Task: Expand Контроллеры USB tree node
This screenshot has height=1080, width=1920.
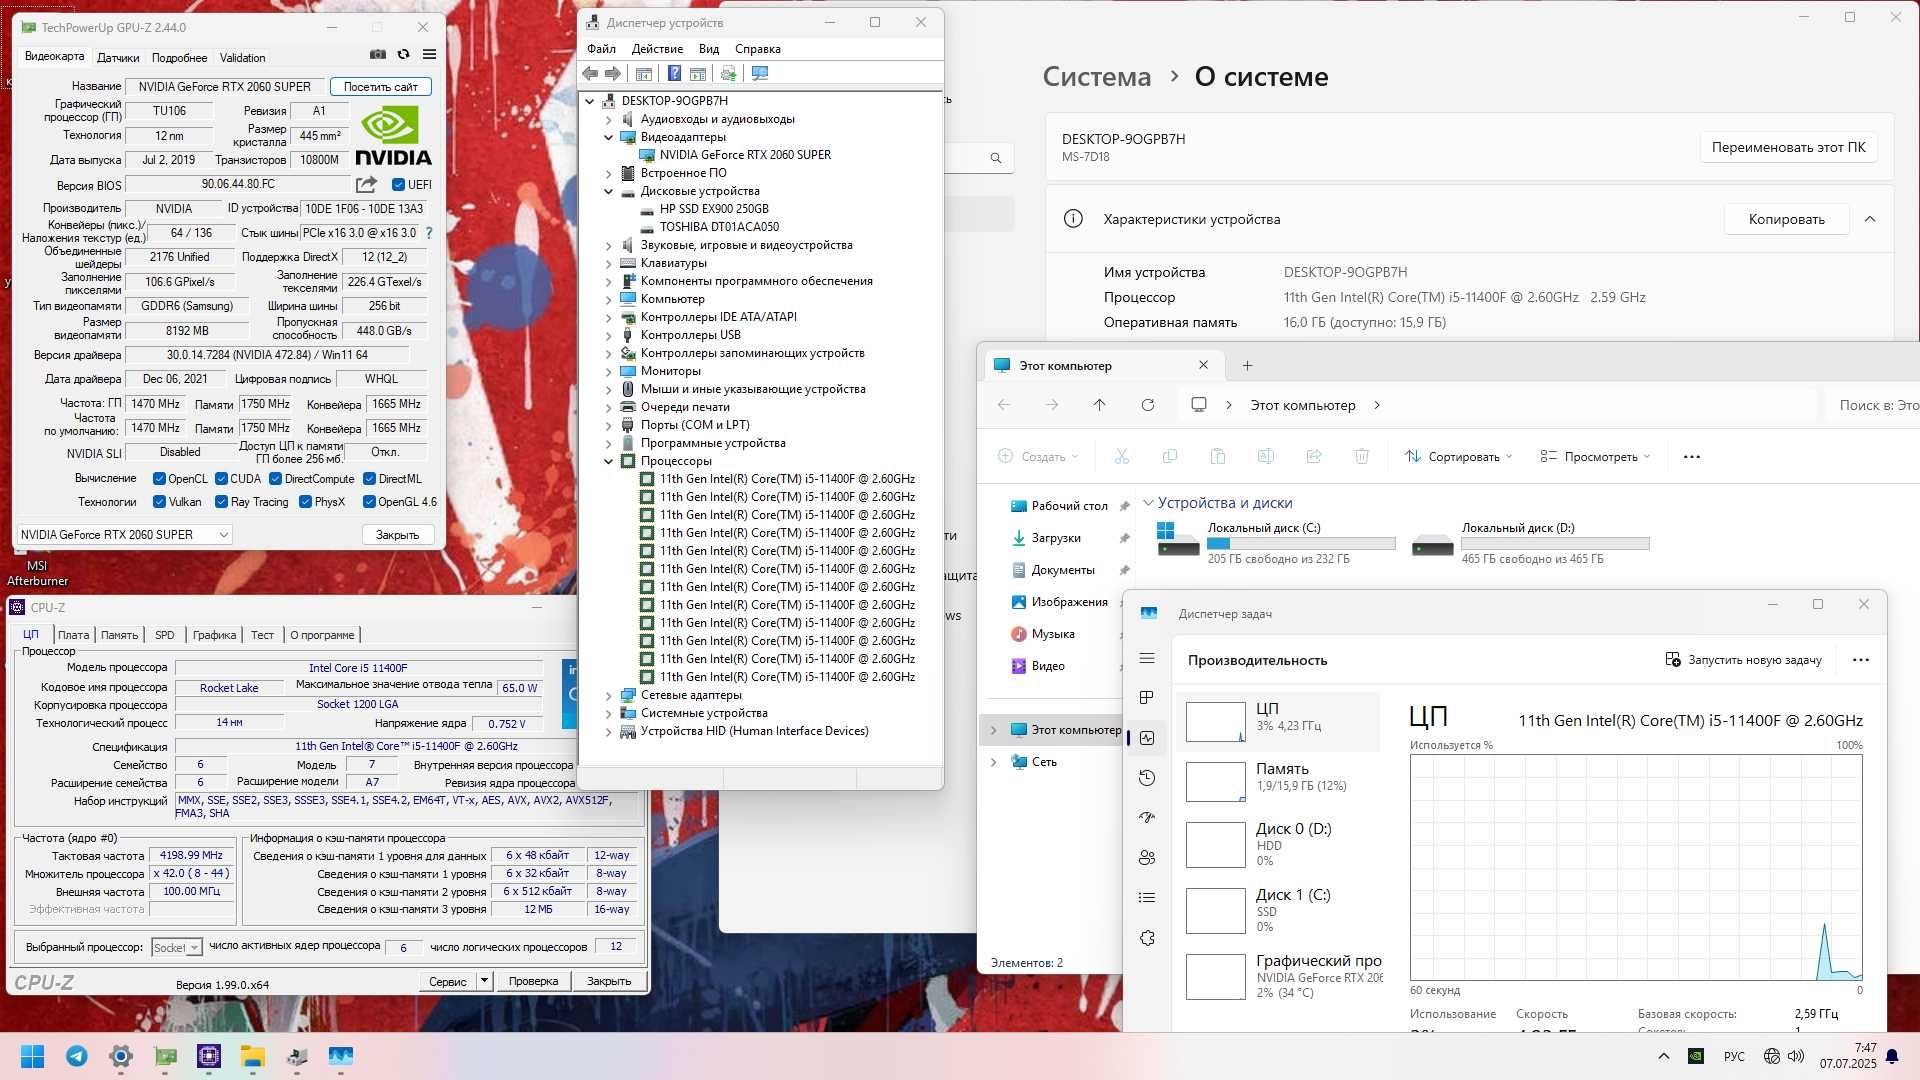Action: pyautogui.click(x=608, y=335)
